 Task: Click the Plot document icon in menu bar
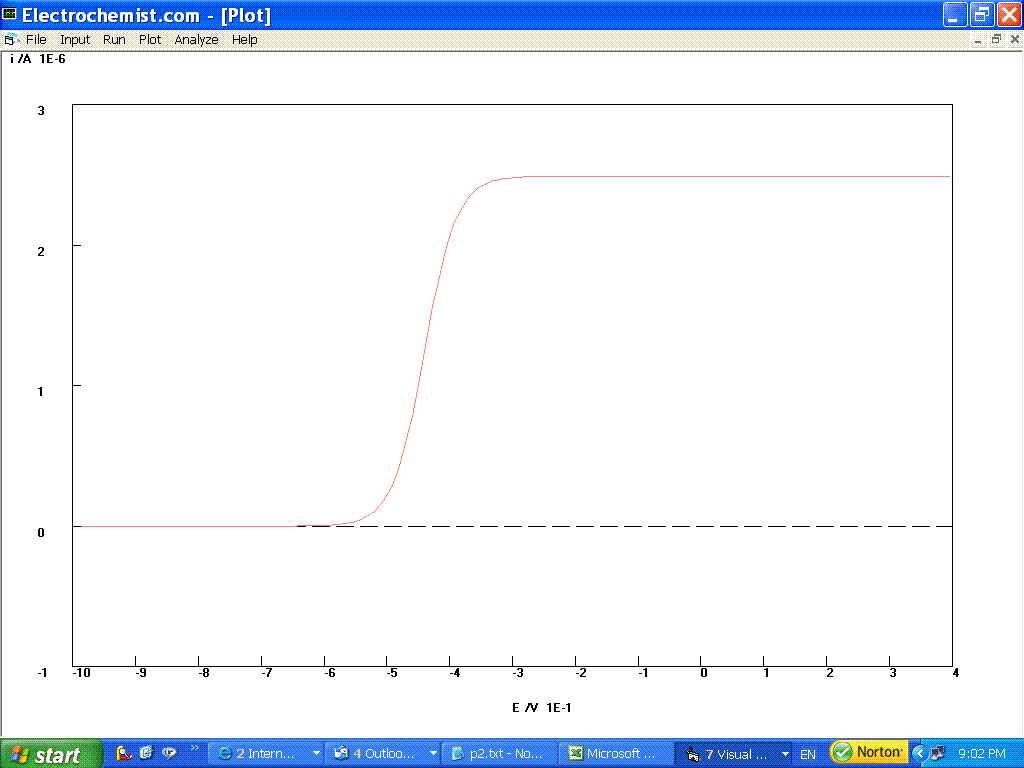pyautogui.click(x=11, y=40)
